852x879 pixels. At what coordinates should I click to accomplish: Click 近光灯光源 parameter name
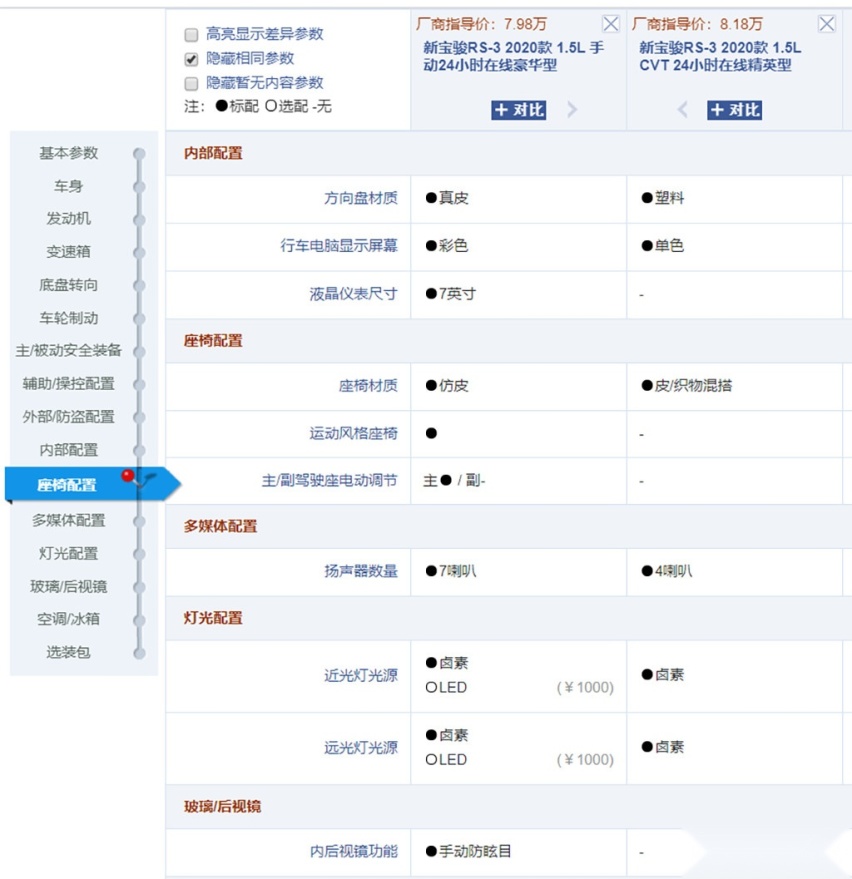coord(361,676)
